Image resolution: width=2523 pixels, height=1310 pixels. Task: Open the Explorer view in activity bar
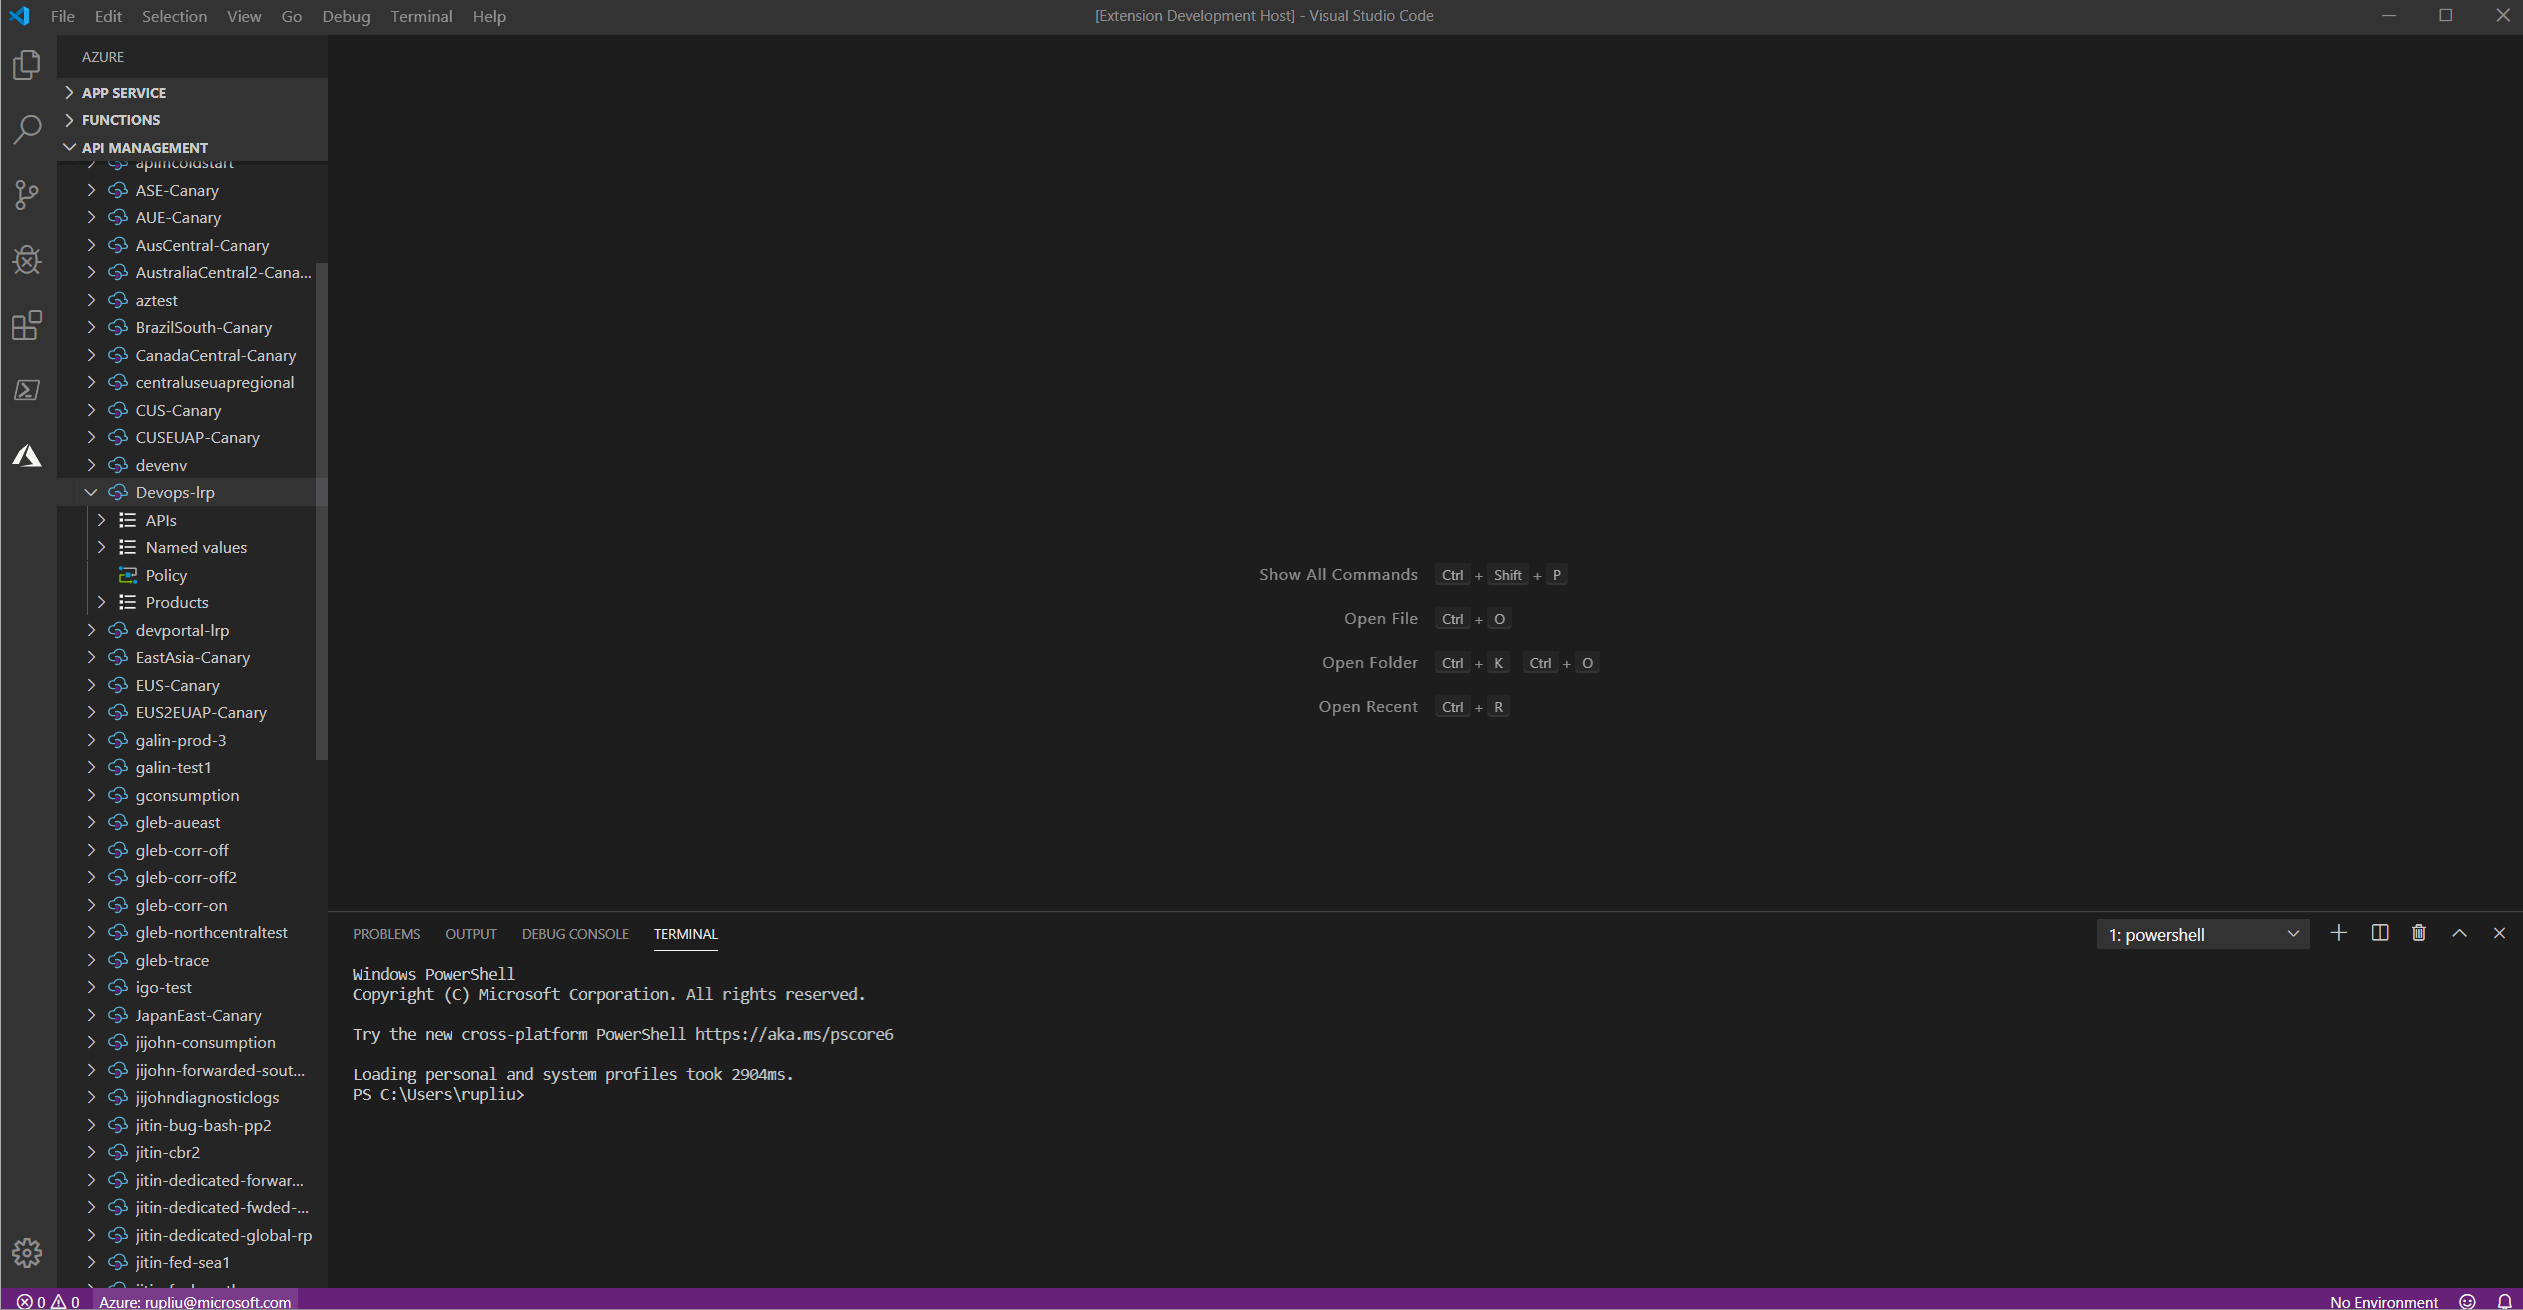pos(27,66)
